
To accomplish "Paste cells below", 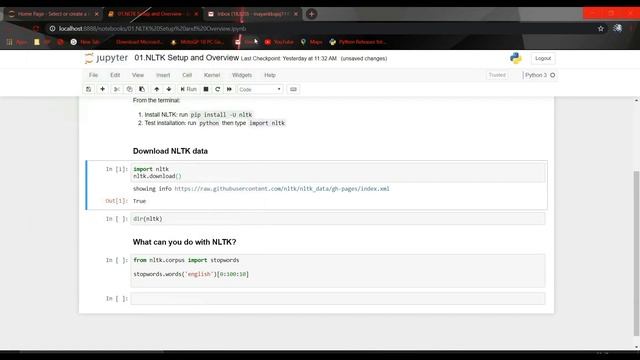I will click(142, 89).
